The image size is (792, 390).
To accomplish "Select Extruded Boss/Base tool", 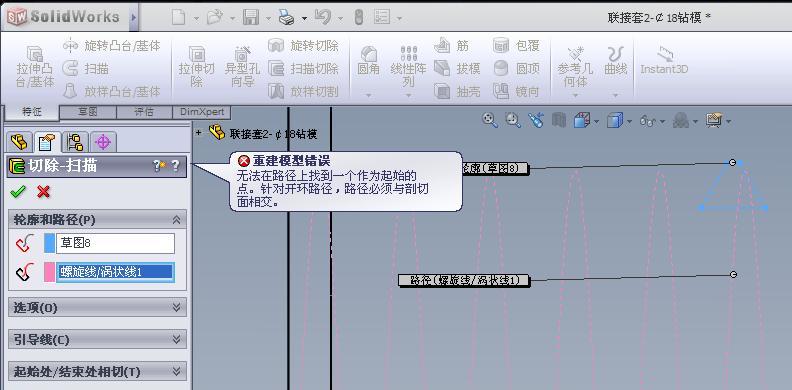I will click(34, 67).
